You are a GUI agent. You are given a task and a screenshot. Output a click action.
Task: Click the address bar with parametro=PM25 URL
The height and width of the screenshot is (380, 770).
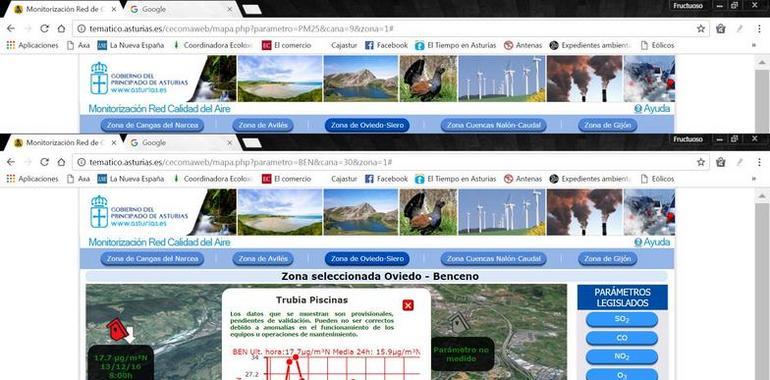390,28
